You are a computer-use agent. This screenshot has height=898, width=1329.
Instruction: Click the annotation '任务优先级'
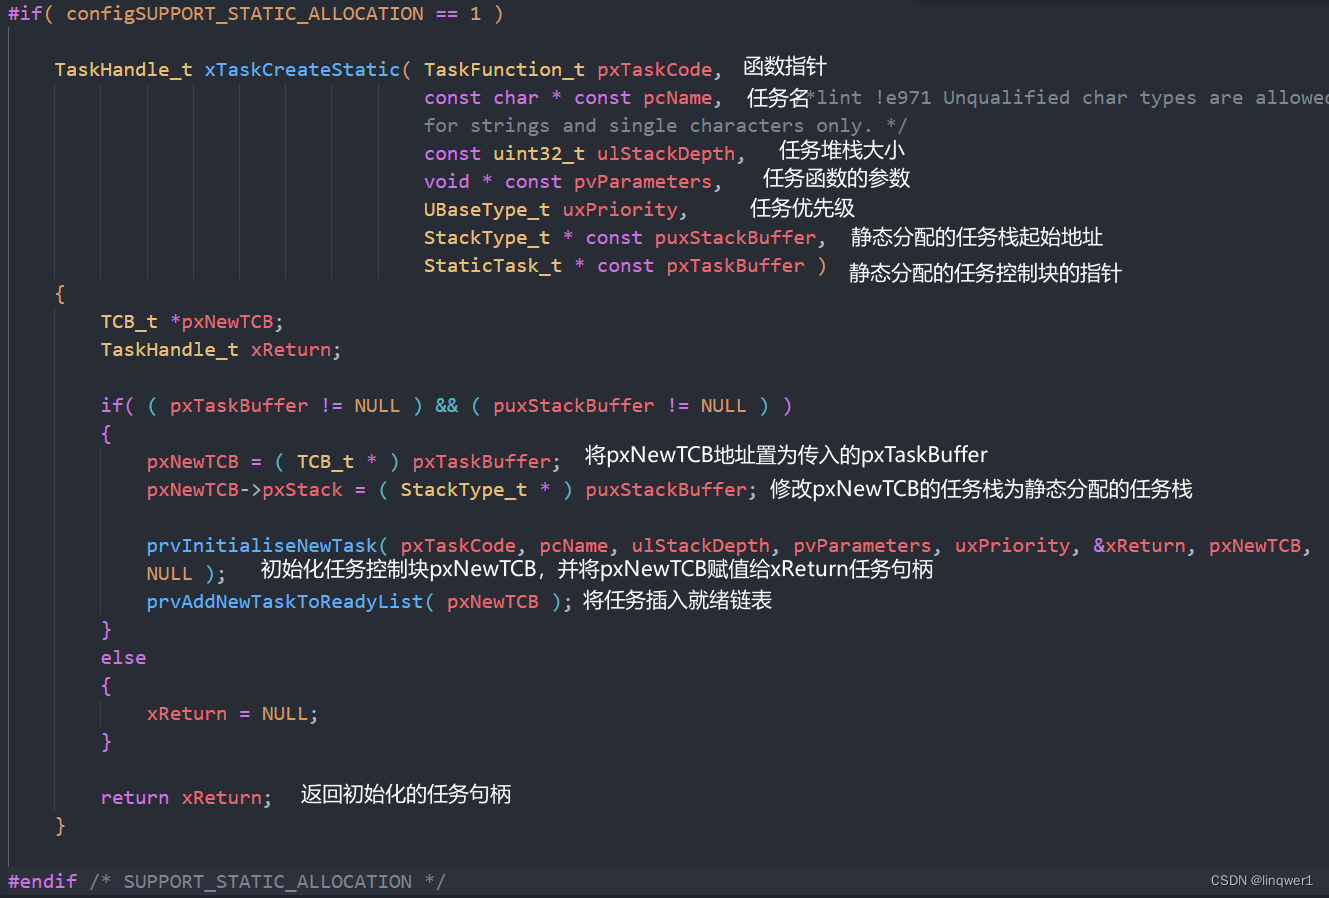click(803, 208)
